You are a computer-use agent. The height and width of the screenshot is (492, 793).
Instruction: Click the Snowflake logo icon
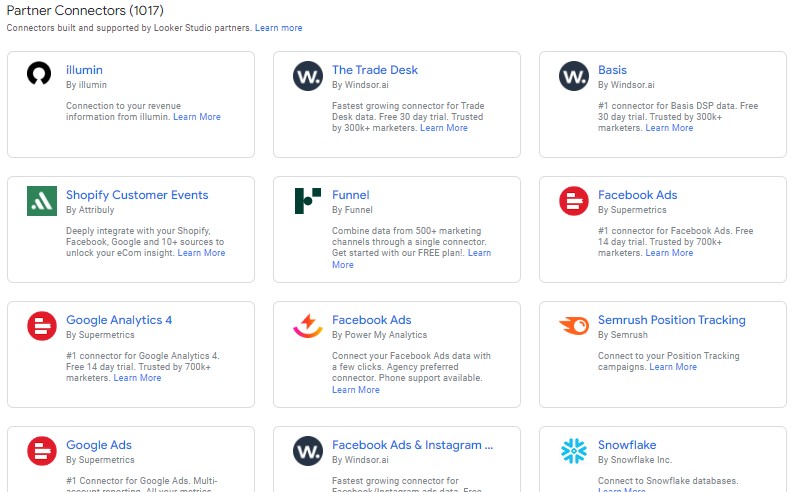pyautogui.click(x=574, y=451)
